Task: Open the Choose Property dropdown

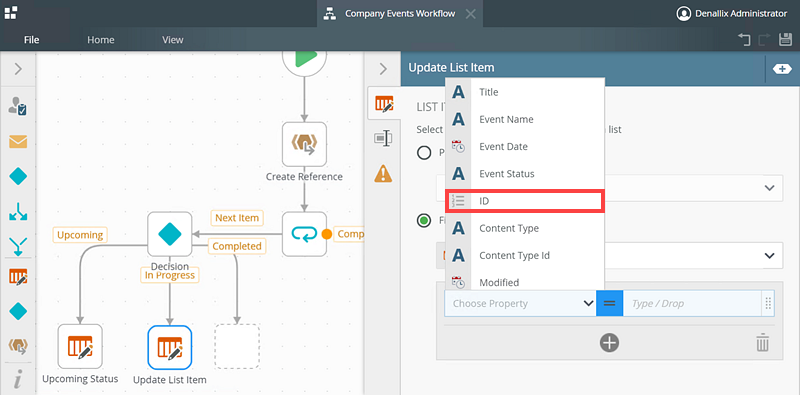Action: tap(520, 303)
